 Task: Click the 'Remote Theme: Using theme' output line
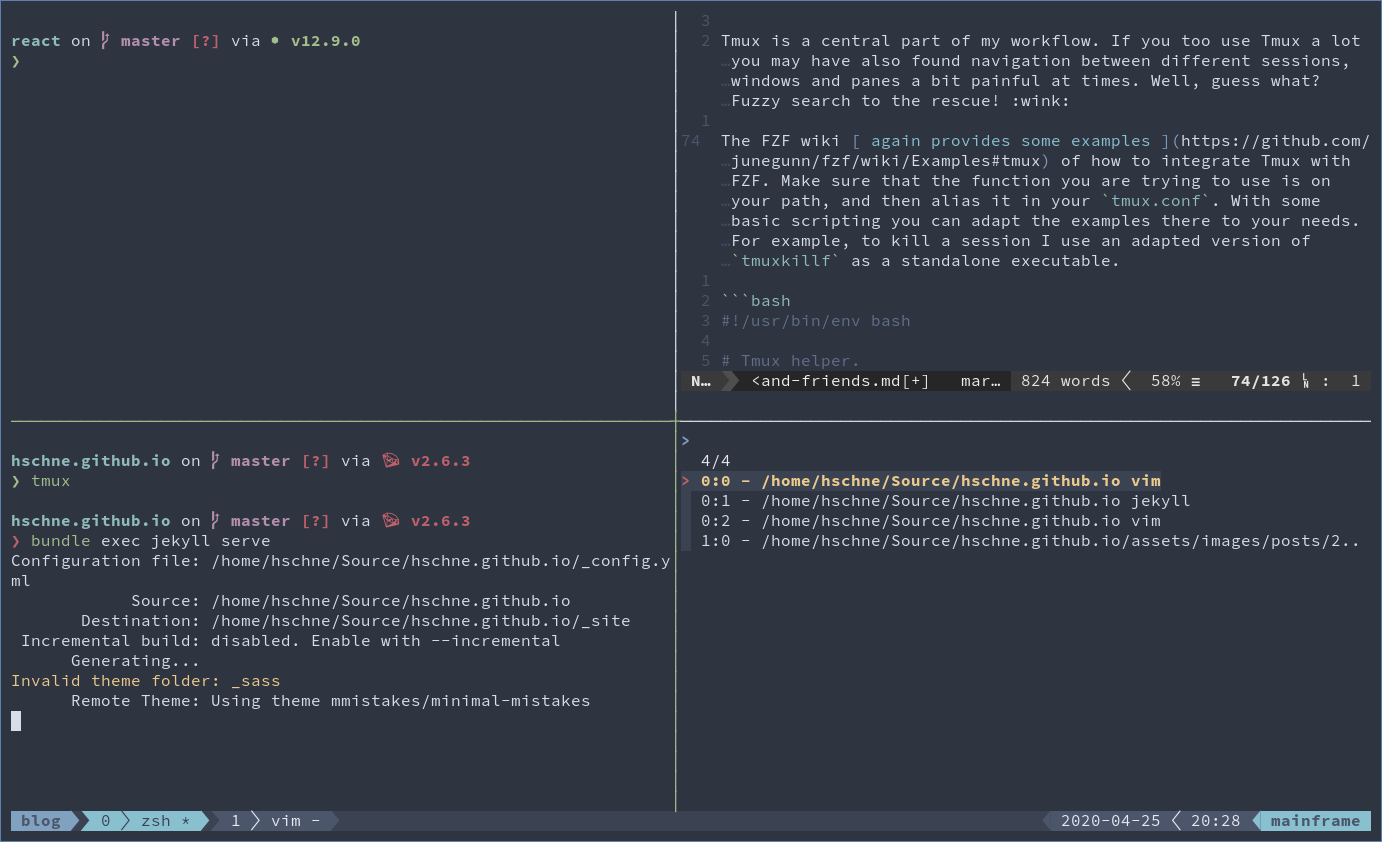tap(331, 701)
